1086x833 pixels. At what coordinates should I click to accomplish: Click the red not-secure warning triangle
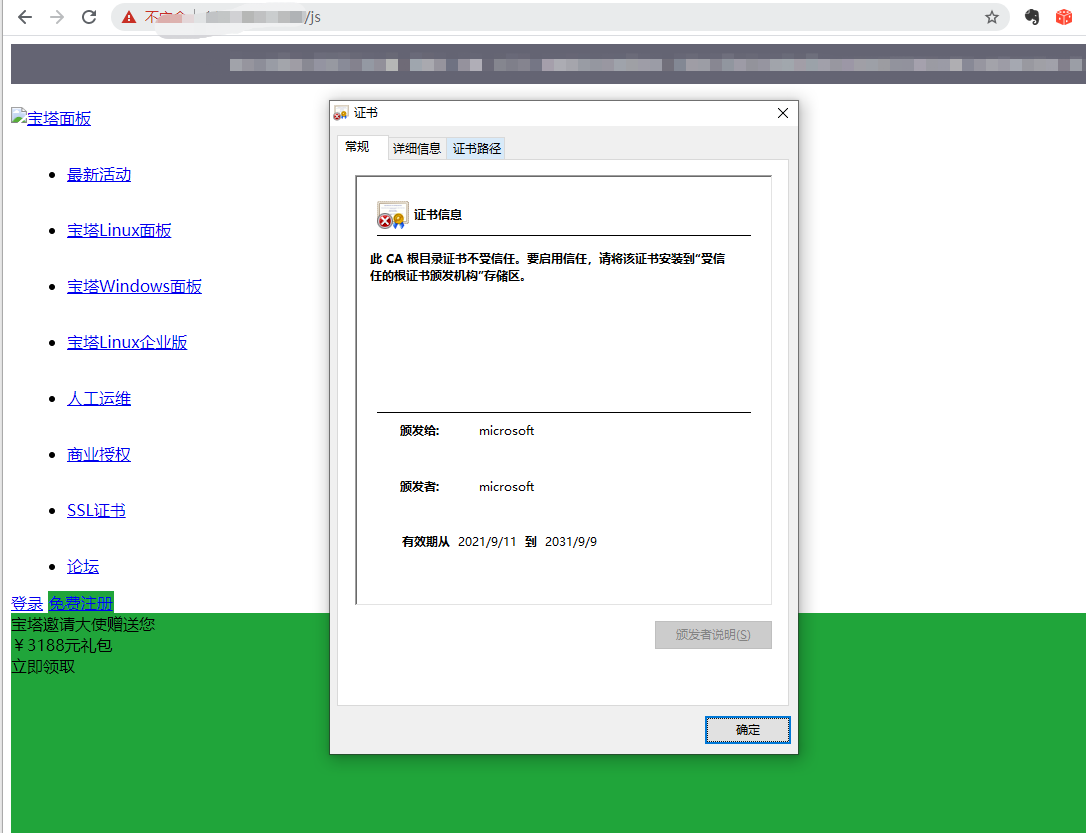[x=129, y=17]
